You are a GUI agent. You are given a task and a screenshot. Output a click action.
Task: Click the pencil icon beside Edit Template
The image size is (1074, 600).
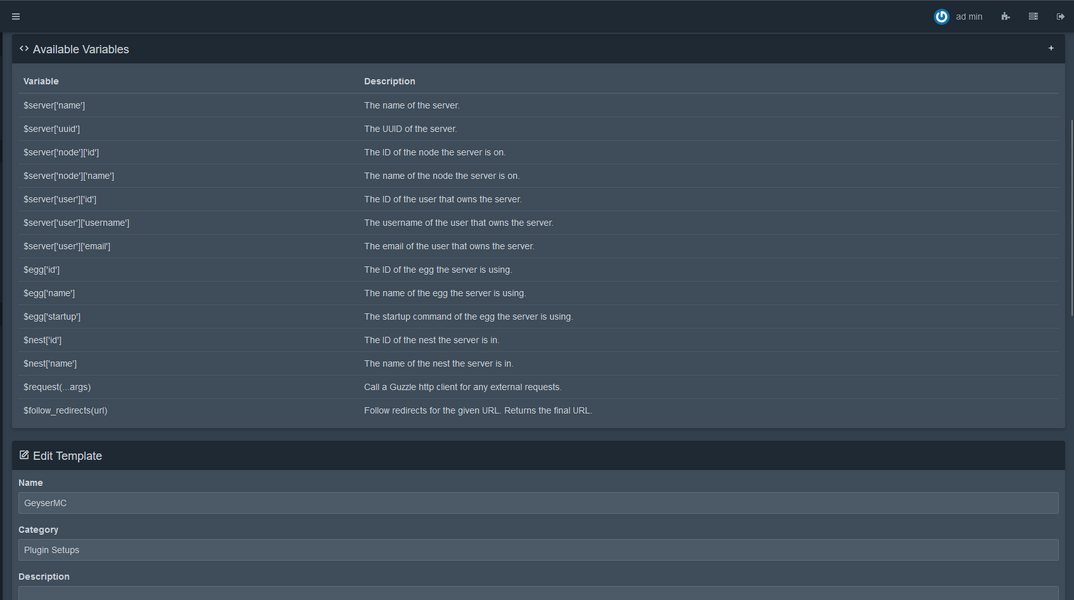24,455
